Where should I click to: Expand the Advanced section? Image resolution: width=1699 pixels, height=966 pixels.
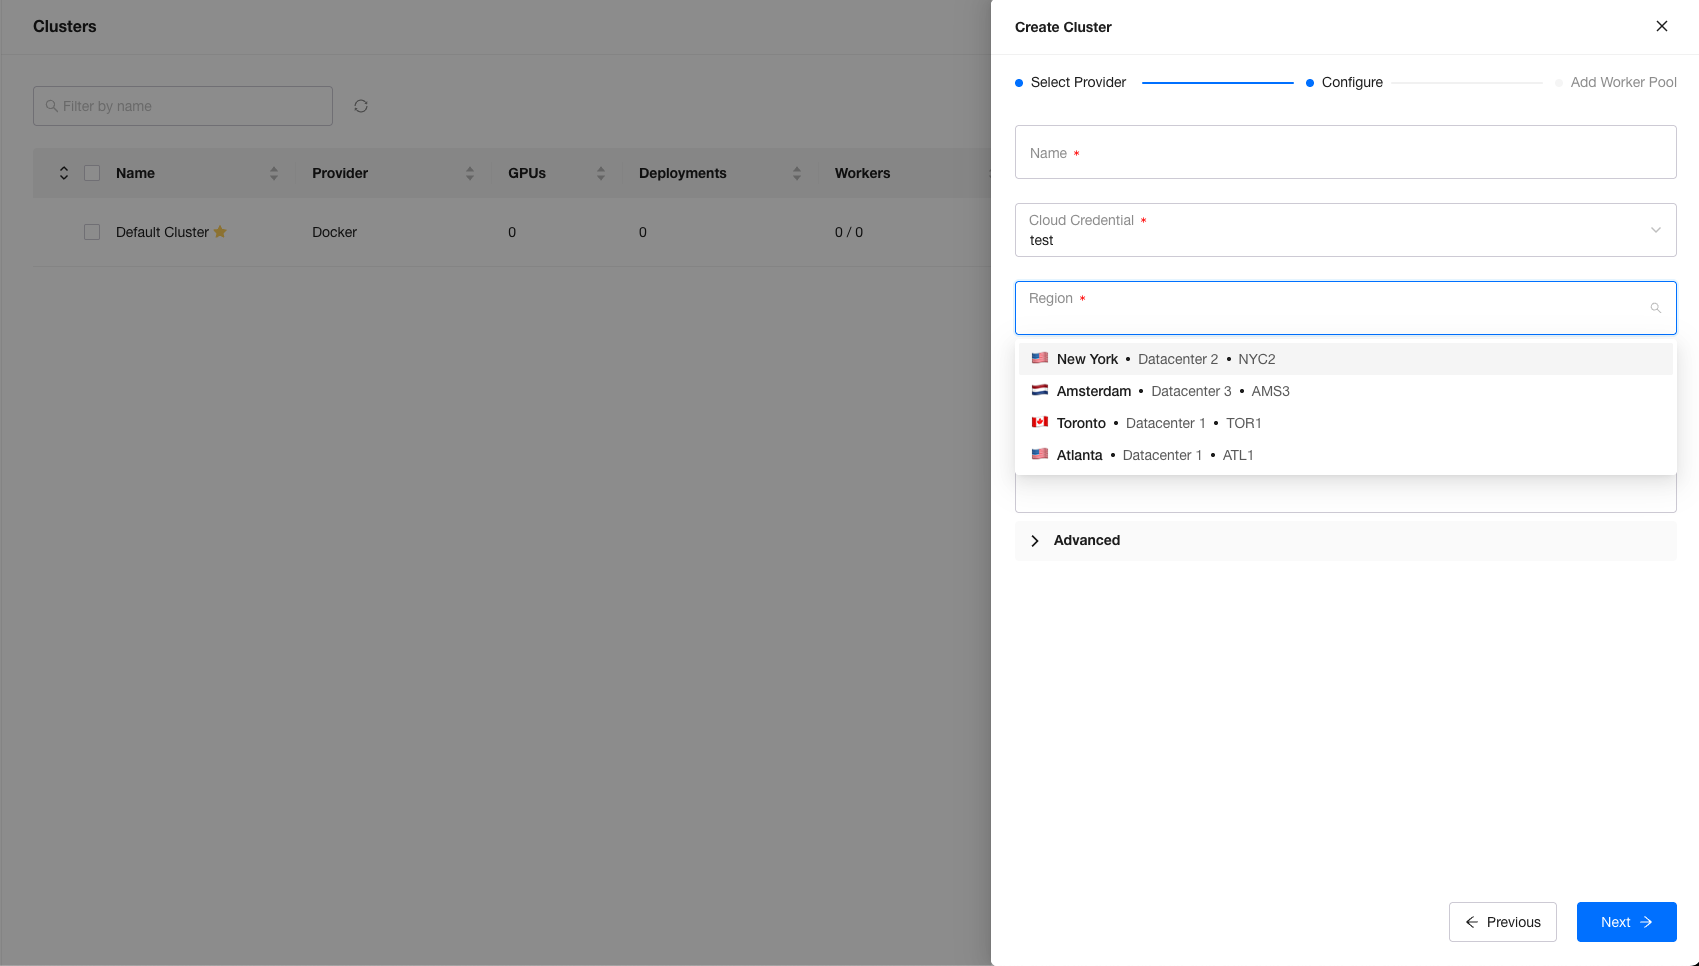[1086, 540]
